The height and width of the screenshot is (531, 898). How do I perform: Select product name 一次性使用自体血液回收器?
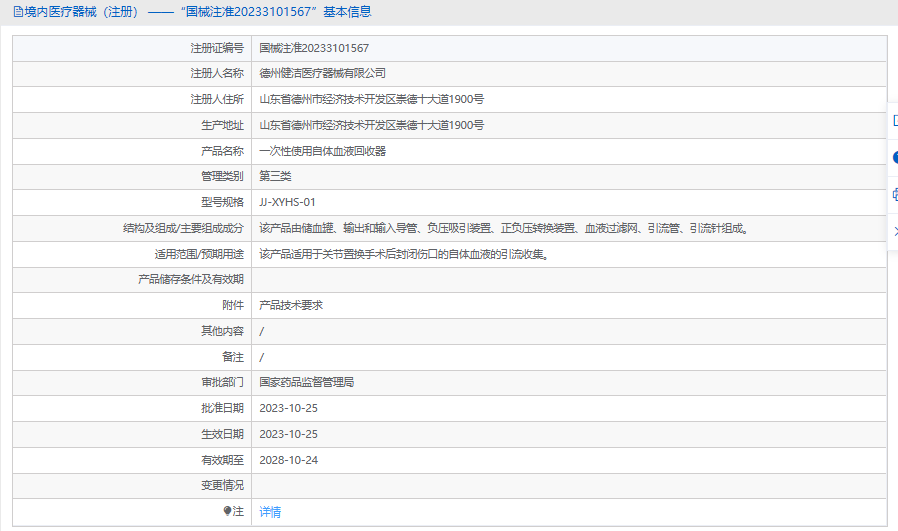pos(322,151)
